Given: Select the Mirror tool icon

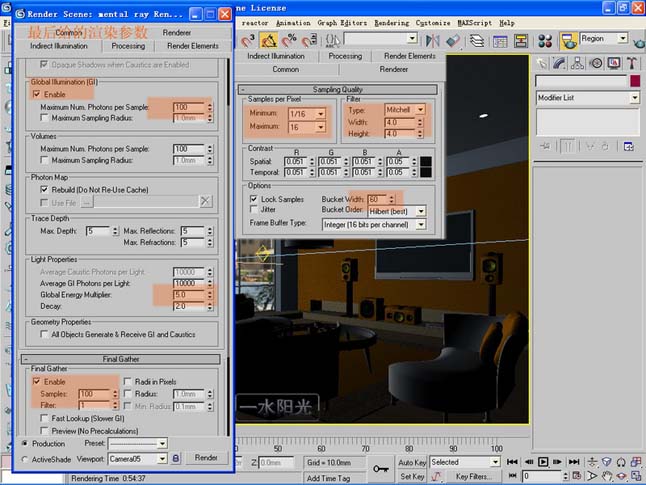Looking at the screenshot, I should click(x=432, y=40).
